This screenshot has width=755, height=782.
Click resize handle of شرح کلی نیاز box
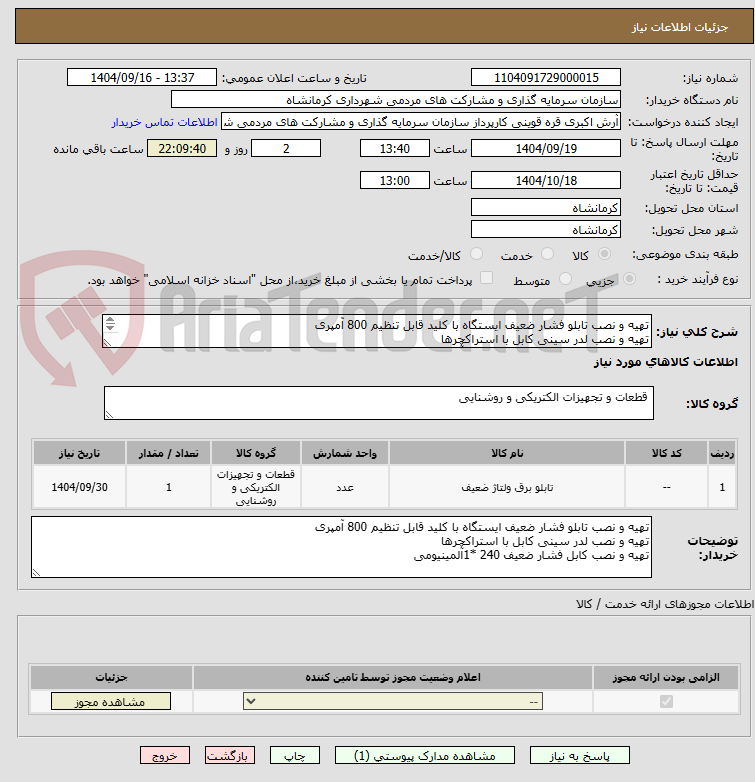tap(107, 342)
